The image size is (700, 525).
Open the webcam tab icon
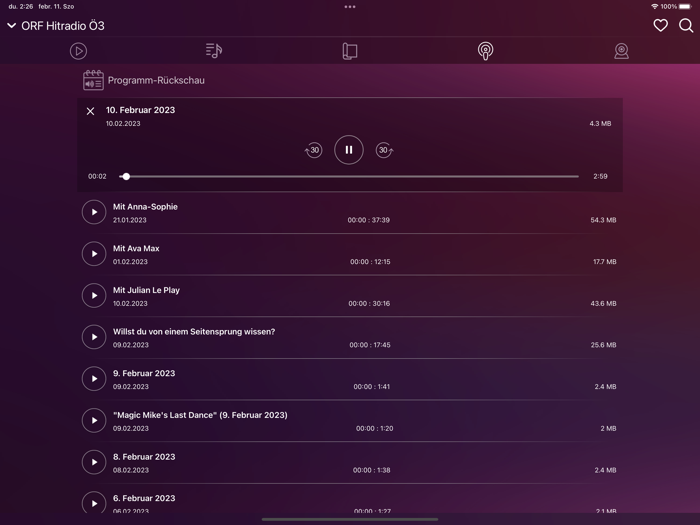pos(621,51)
